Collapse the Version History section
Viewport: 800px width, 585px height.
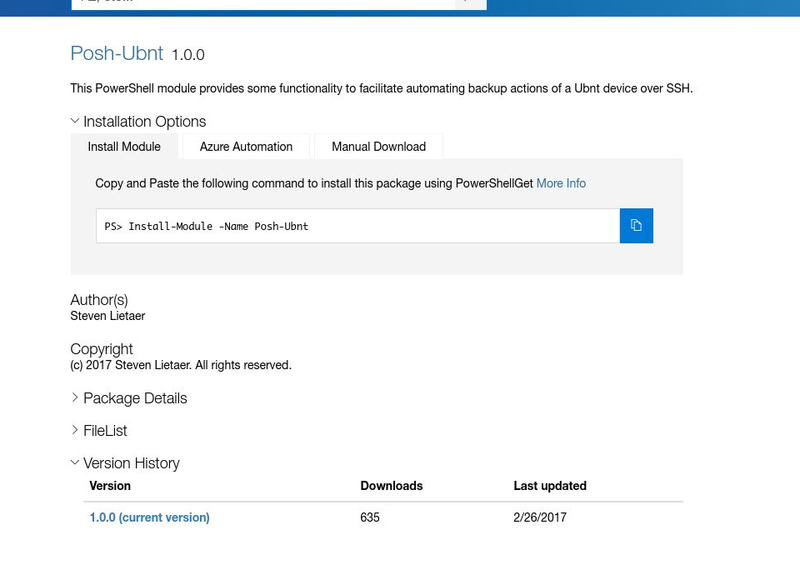pyautogui.click(x=125, y=463)
